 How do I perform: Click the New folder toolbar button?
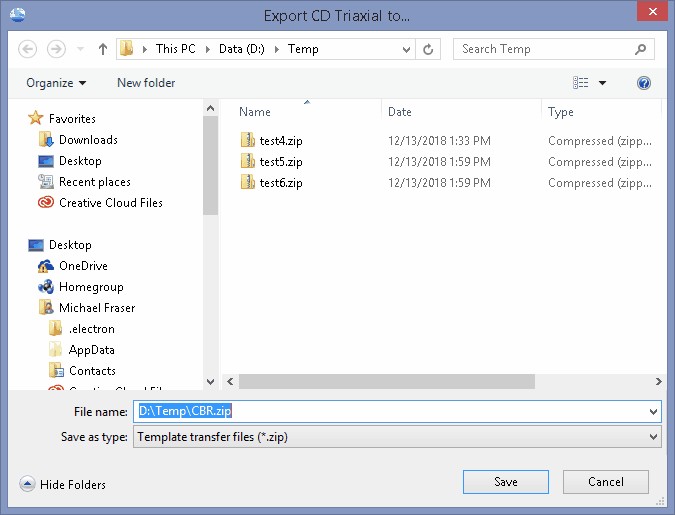click(146, 83)
